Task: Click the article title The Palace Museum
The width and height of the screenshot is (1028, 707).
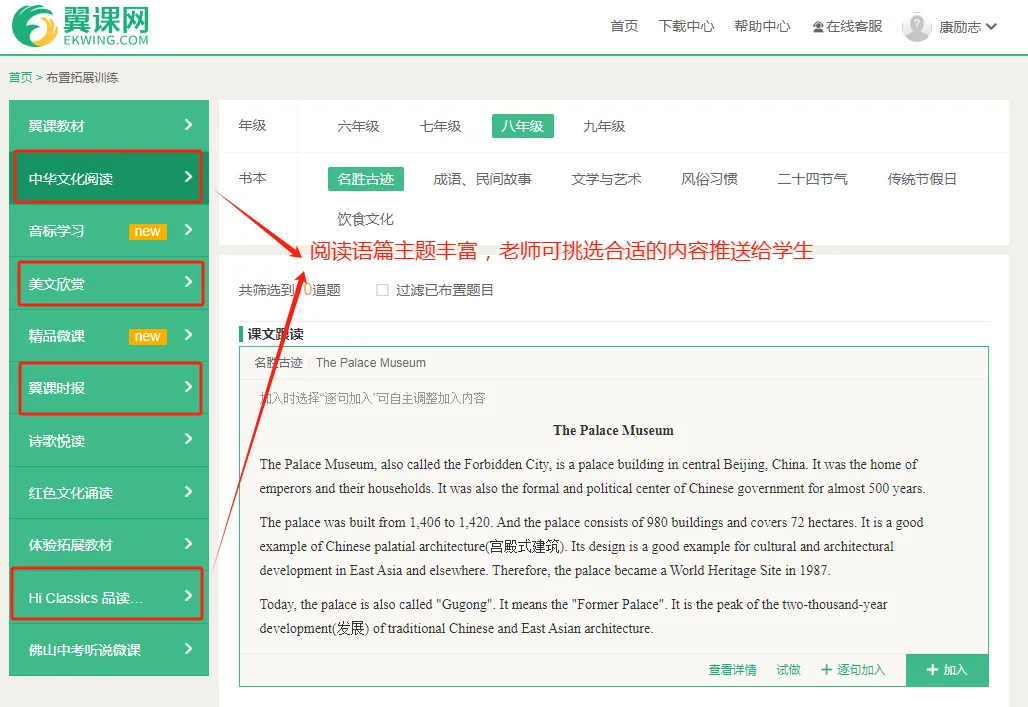Action: (x=613, y=430)
